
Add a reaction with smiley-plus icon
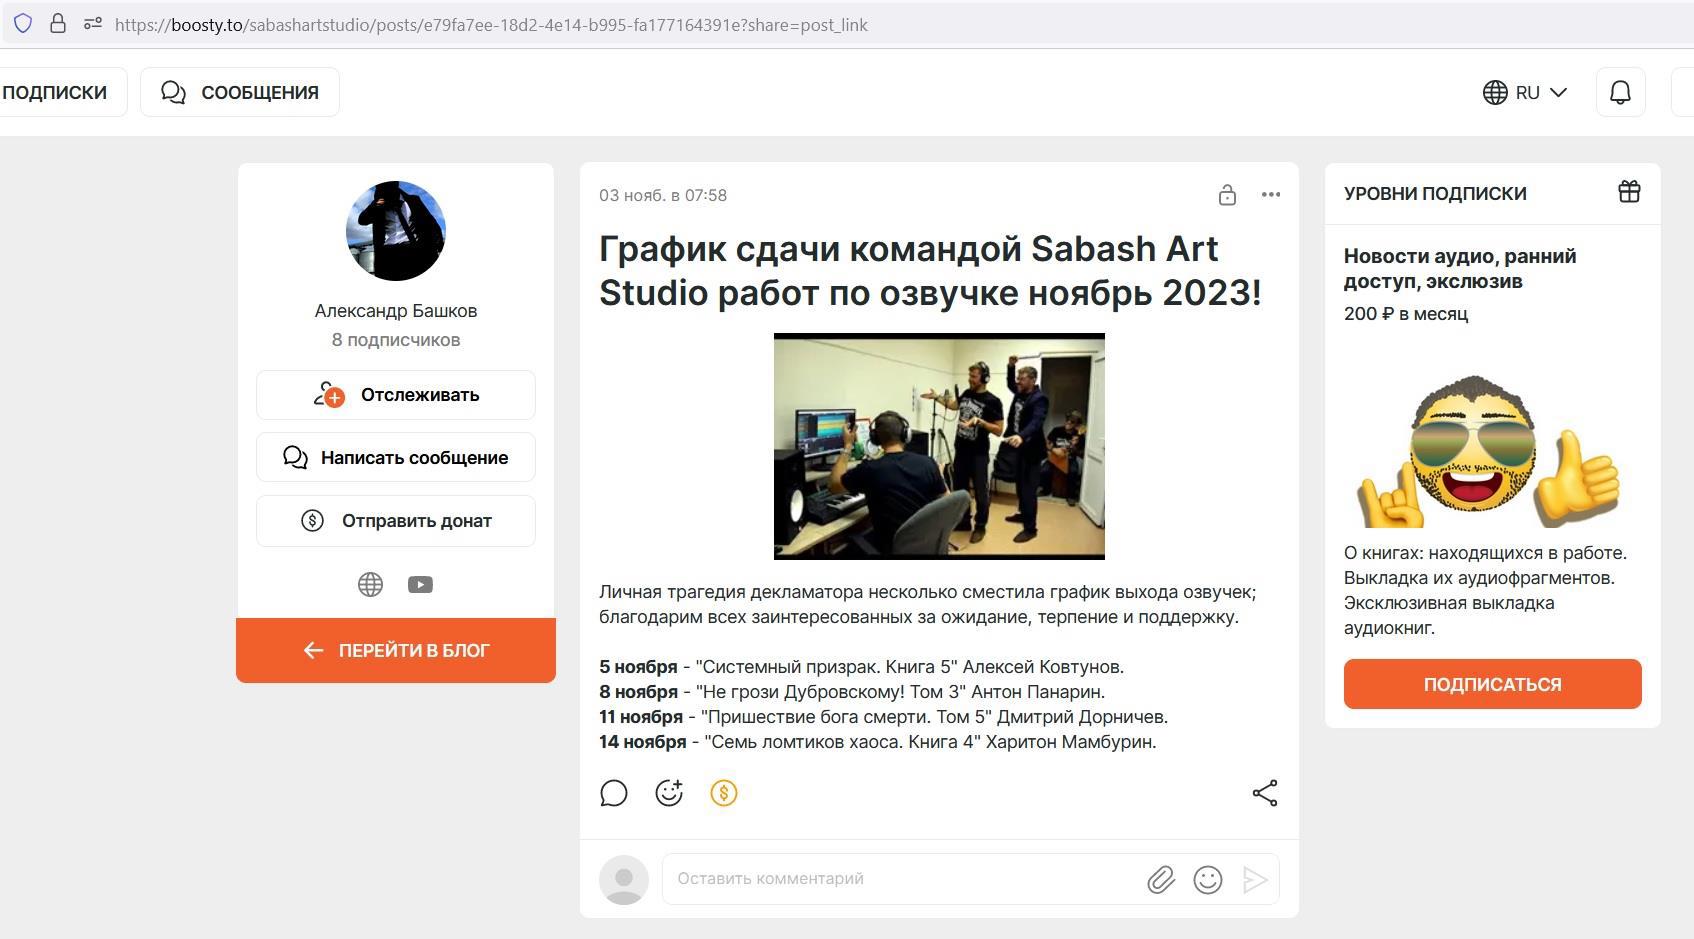click(x=669, y=793)
